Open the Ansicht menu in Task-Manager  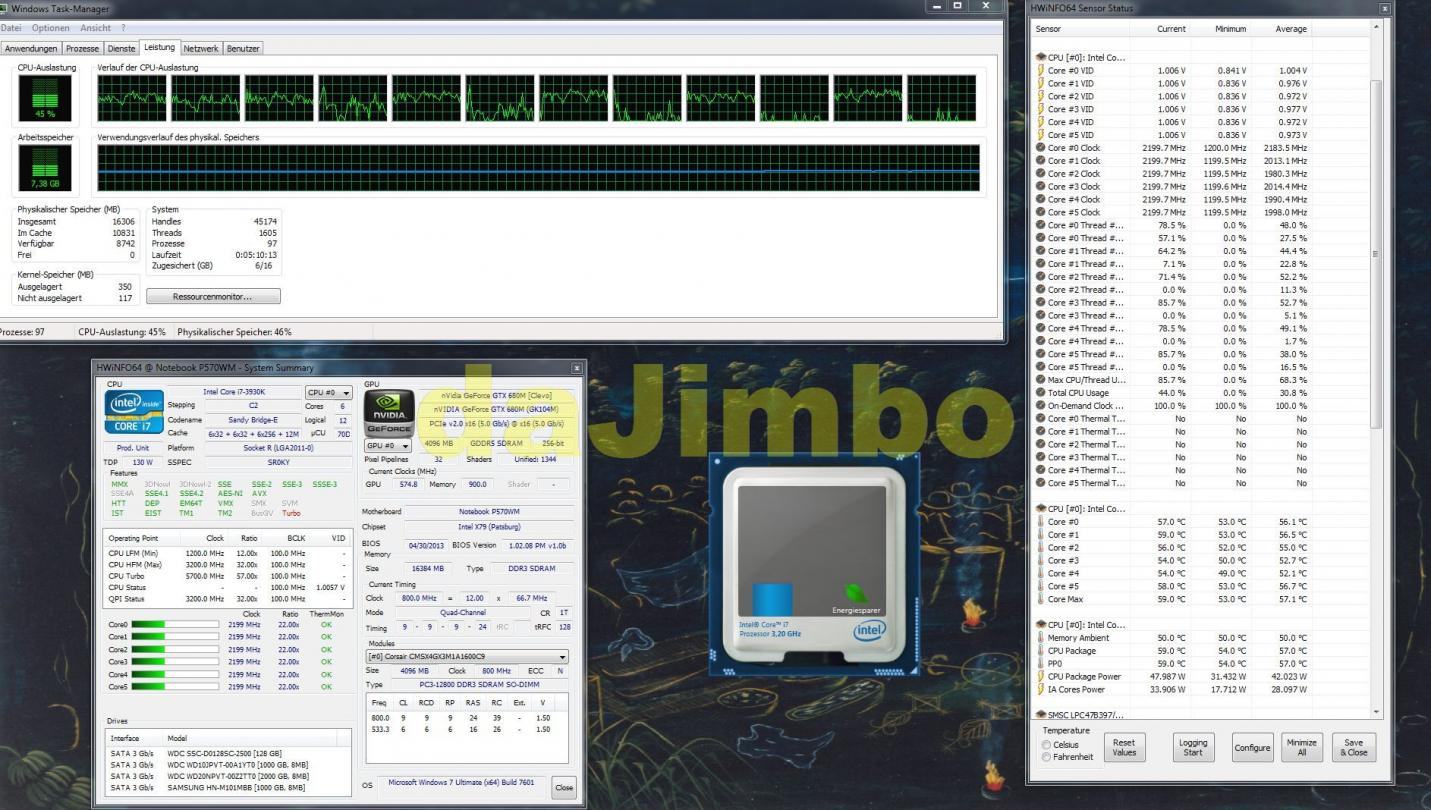click(x=96, y=28)
